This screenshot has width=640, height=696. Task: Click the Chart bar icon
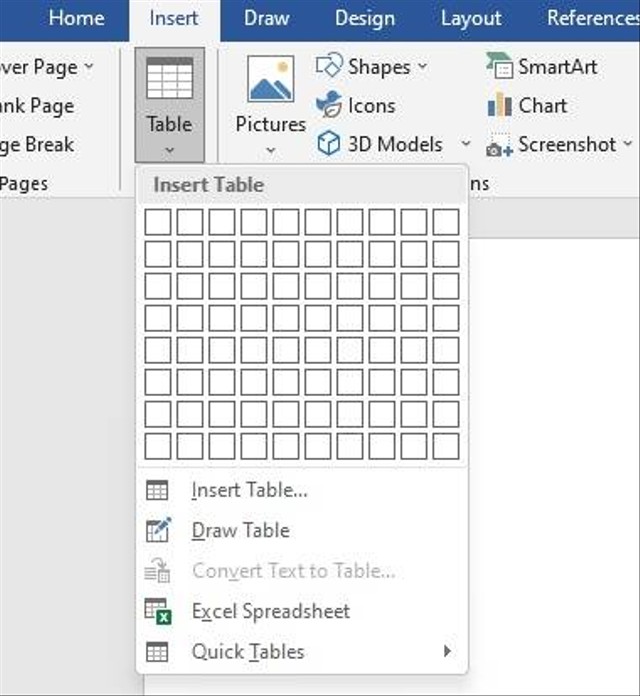(x=499, y=105)
